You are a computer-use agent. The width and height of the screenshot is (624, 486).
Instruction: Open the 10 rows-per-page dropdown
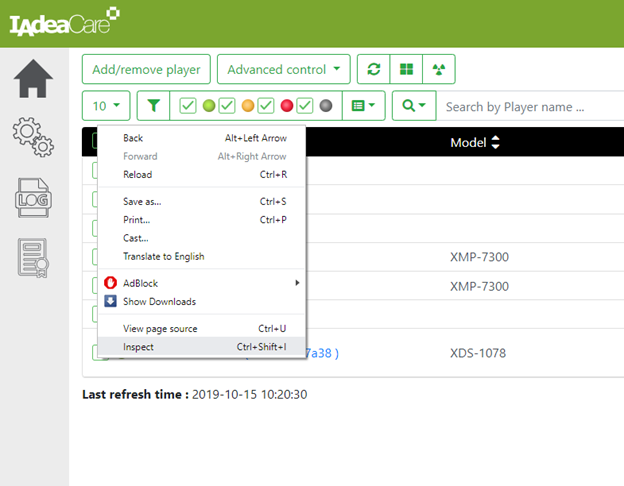pos(106,105)
